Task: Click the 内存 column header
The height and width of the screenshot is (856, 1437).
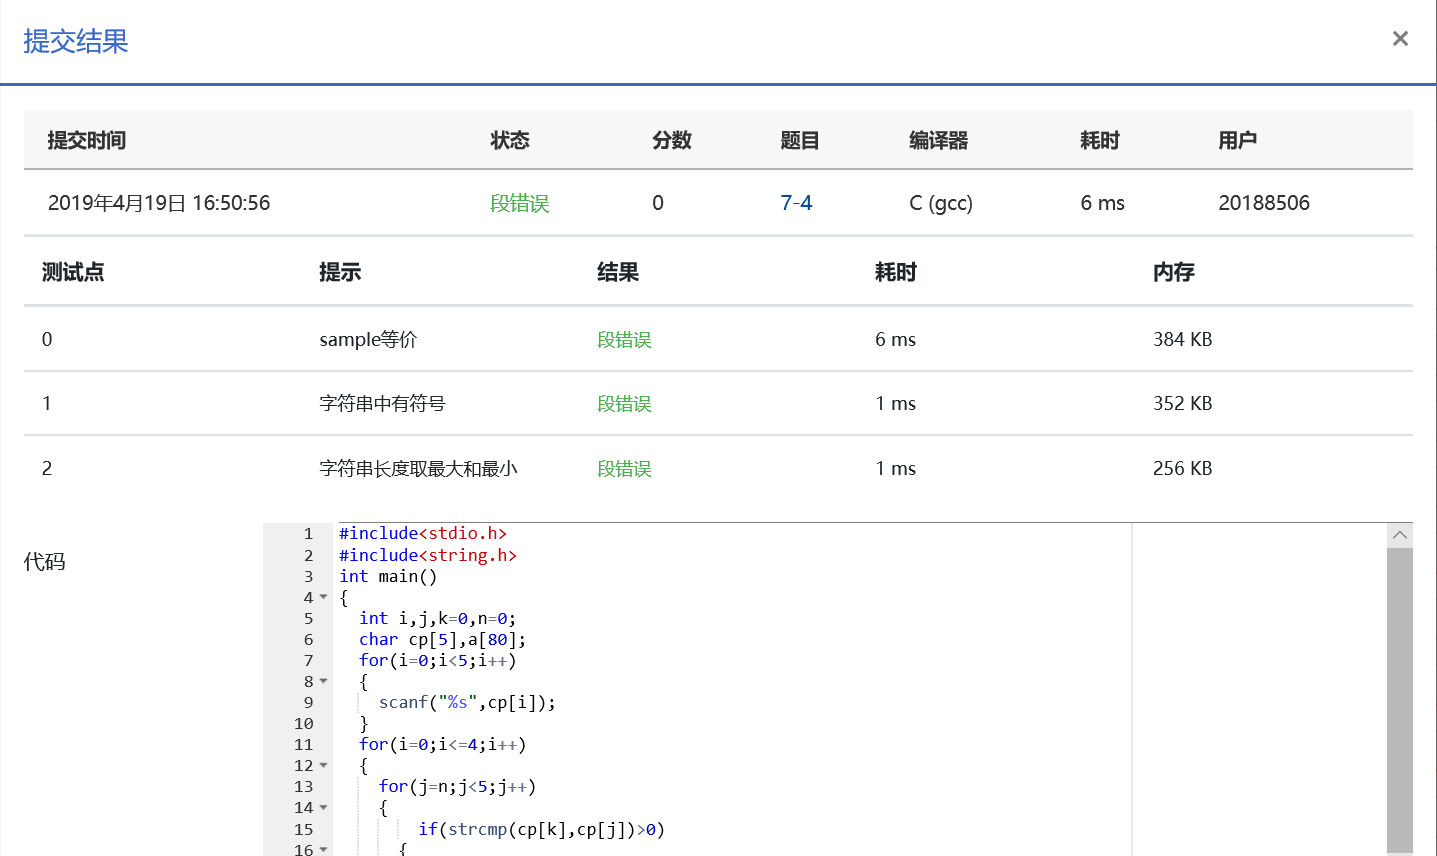Action: click(1174, 272)
